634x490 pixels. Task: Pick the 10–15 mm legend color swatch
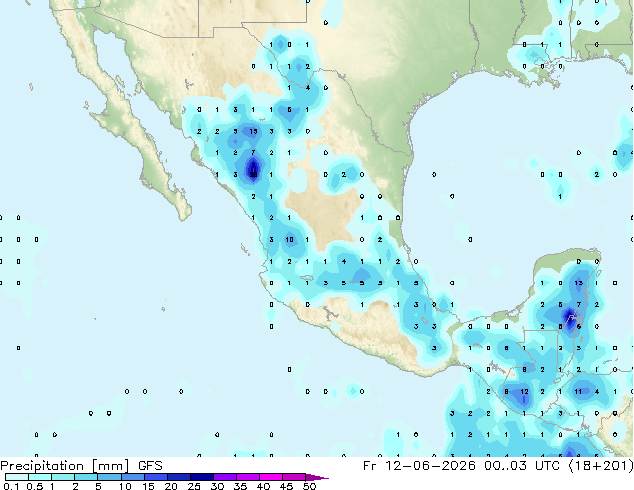point(132,477)
